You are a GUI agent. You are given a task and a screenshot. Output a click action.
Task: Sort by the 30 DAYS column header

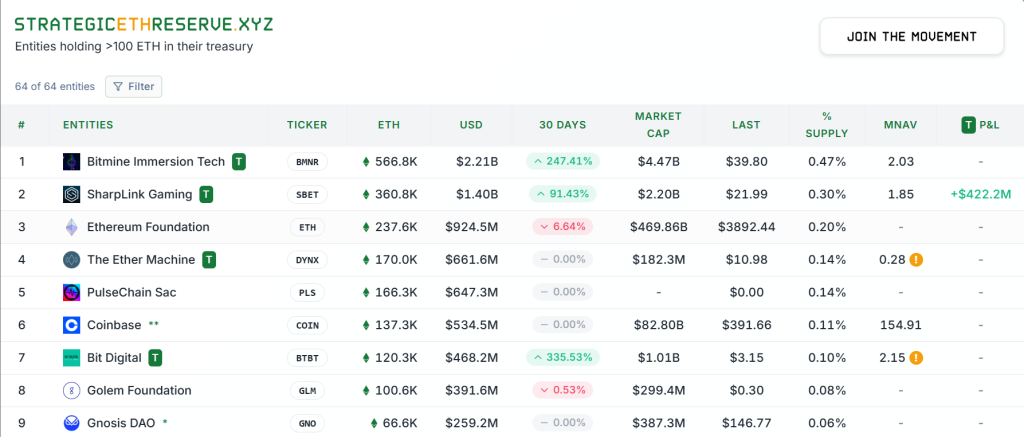click(x=562, y=125)
